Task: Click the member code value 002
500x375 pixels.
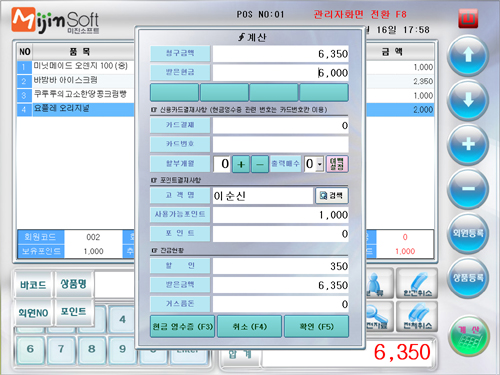Action: tap(93, 237)
